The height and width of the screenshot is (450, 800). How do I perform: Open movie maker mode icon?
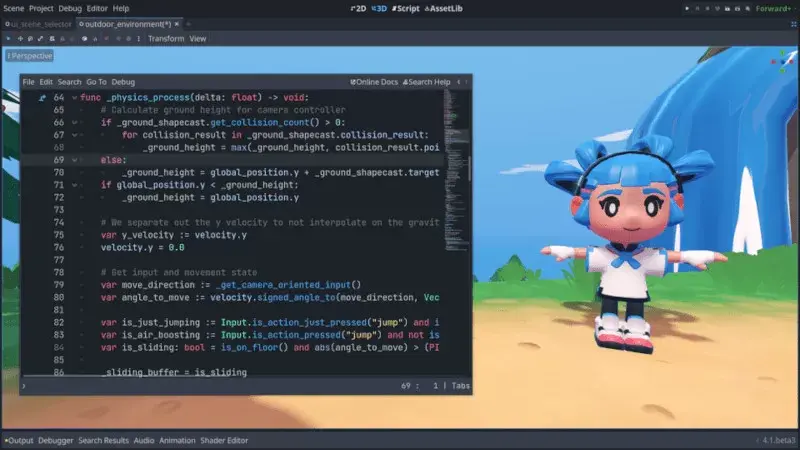tap(748, 9)
